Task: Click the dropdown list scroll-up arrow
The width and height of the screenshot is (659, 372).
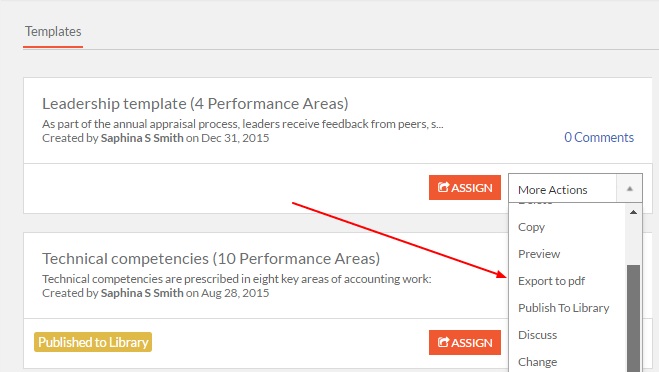Action: tap(633, 212)
